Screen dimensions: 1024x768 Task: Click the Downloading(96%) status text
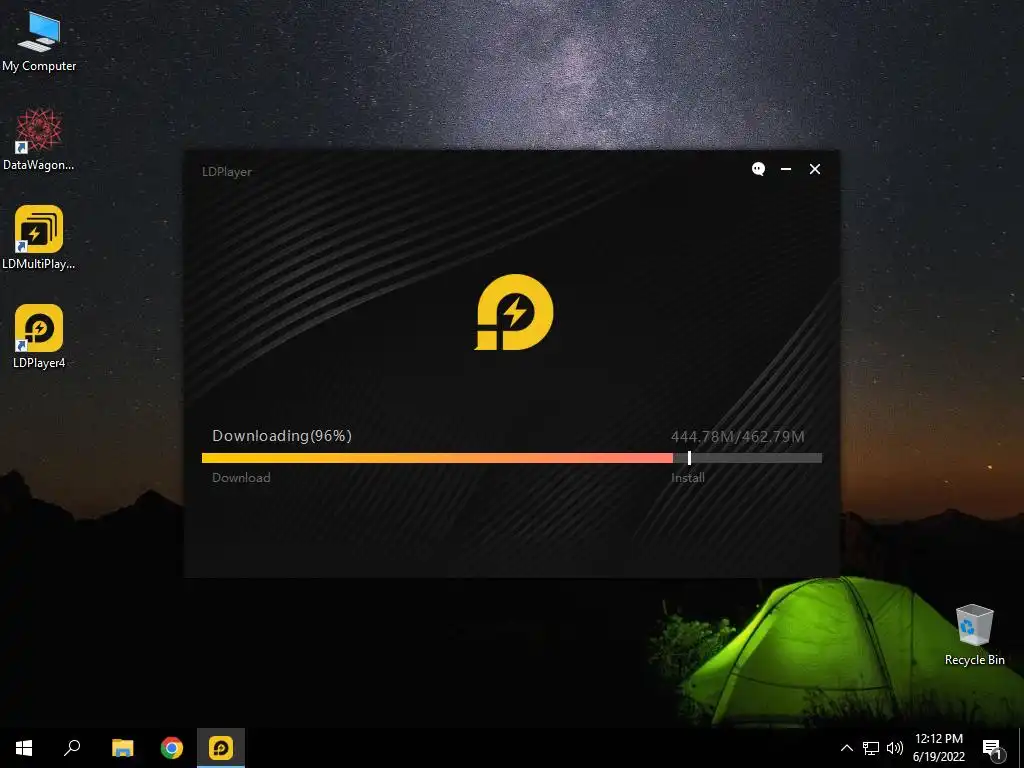[x=281, y=436]
